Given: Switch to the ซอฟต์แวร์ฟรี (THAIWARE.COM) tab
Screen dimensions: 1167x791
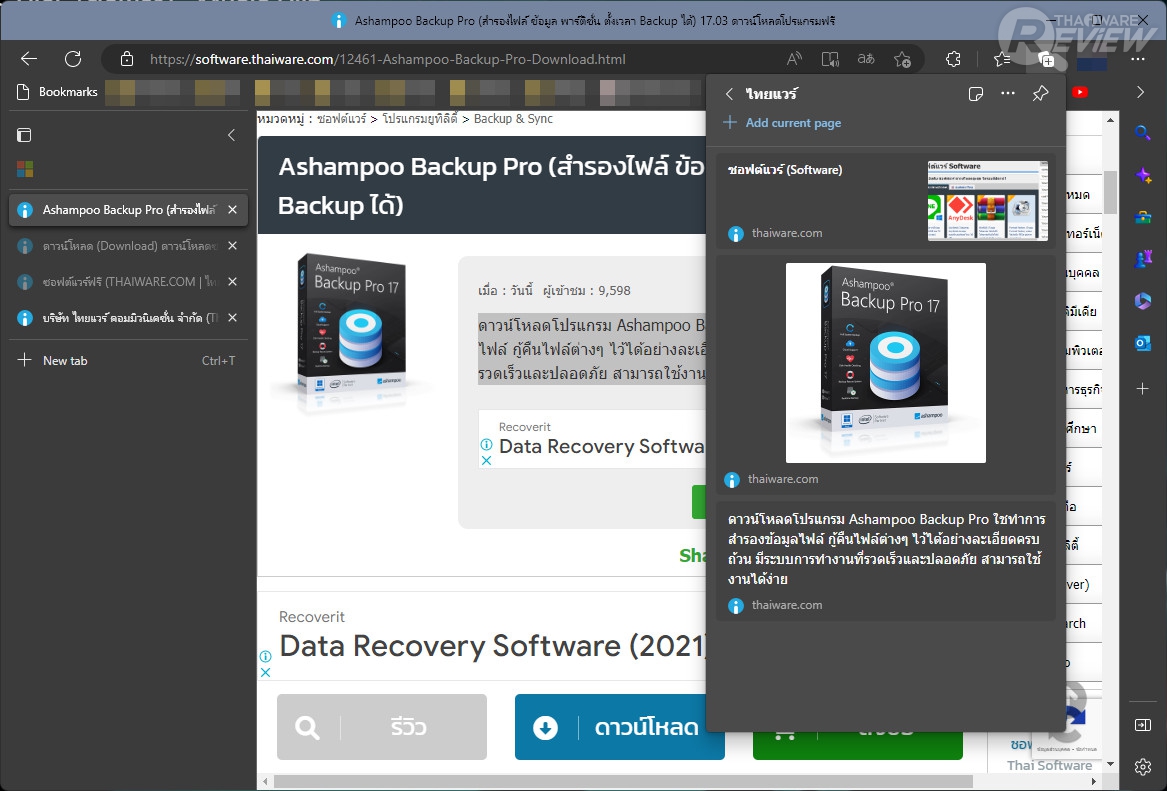Looking at the screenshot, I should pos(128,281).
